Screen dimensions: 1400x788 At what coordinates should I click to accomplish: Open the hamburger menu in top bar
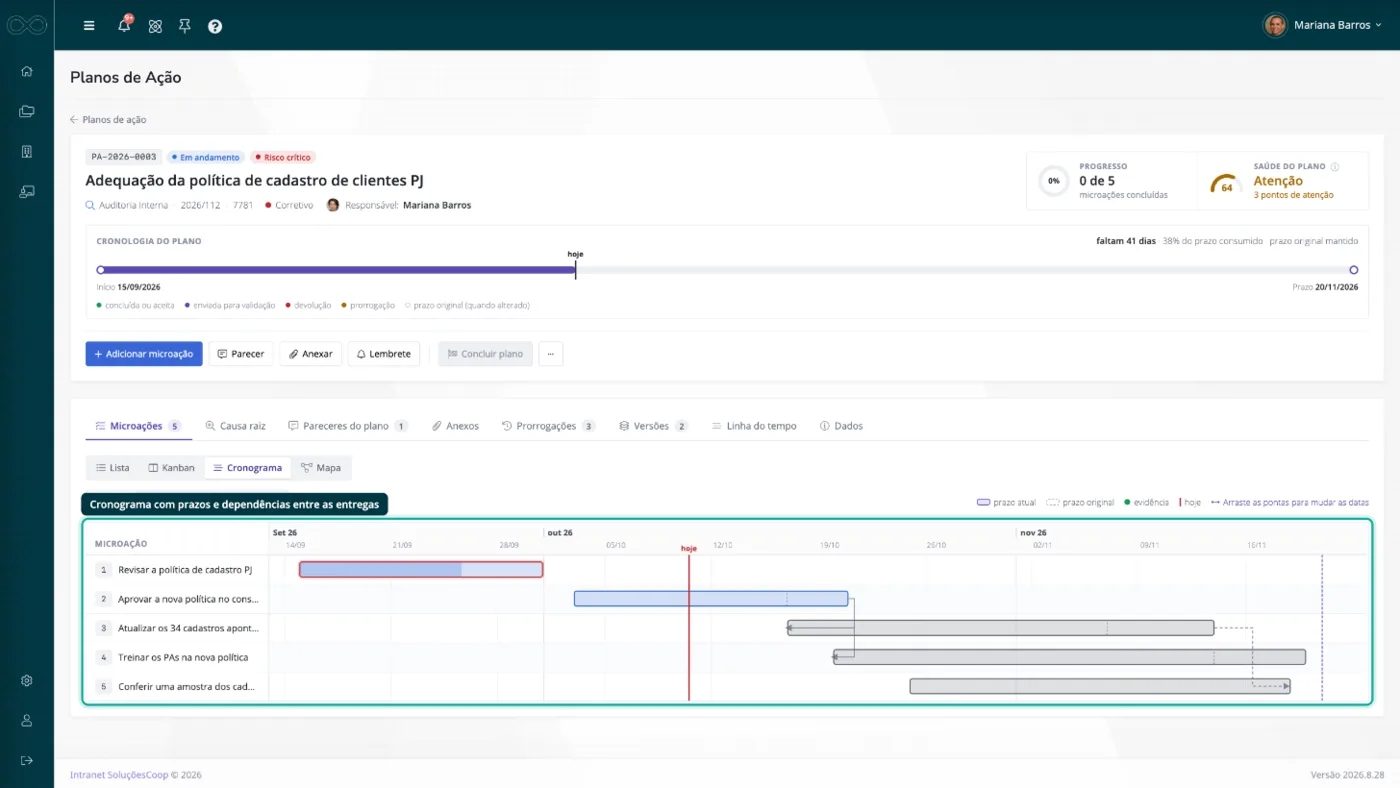pyautogui.click(x=89, y=26)
